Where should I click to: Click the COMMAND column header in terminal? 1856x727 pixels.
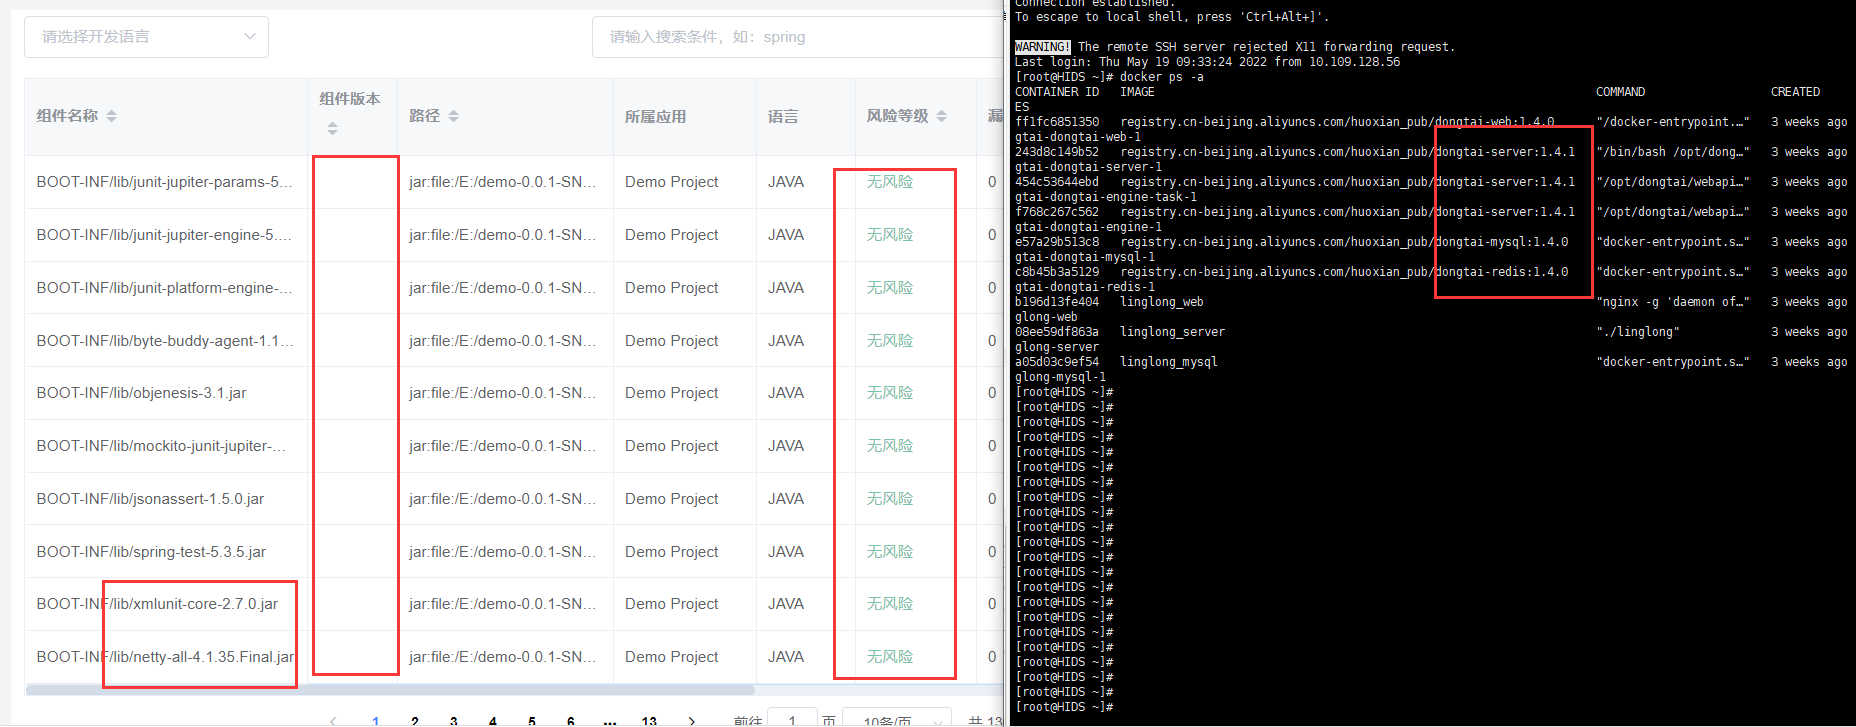click(1621, 92)
